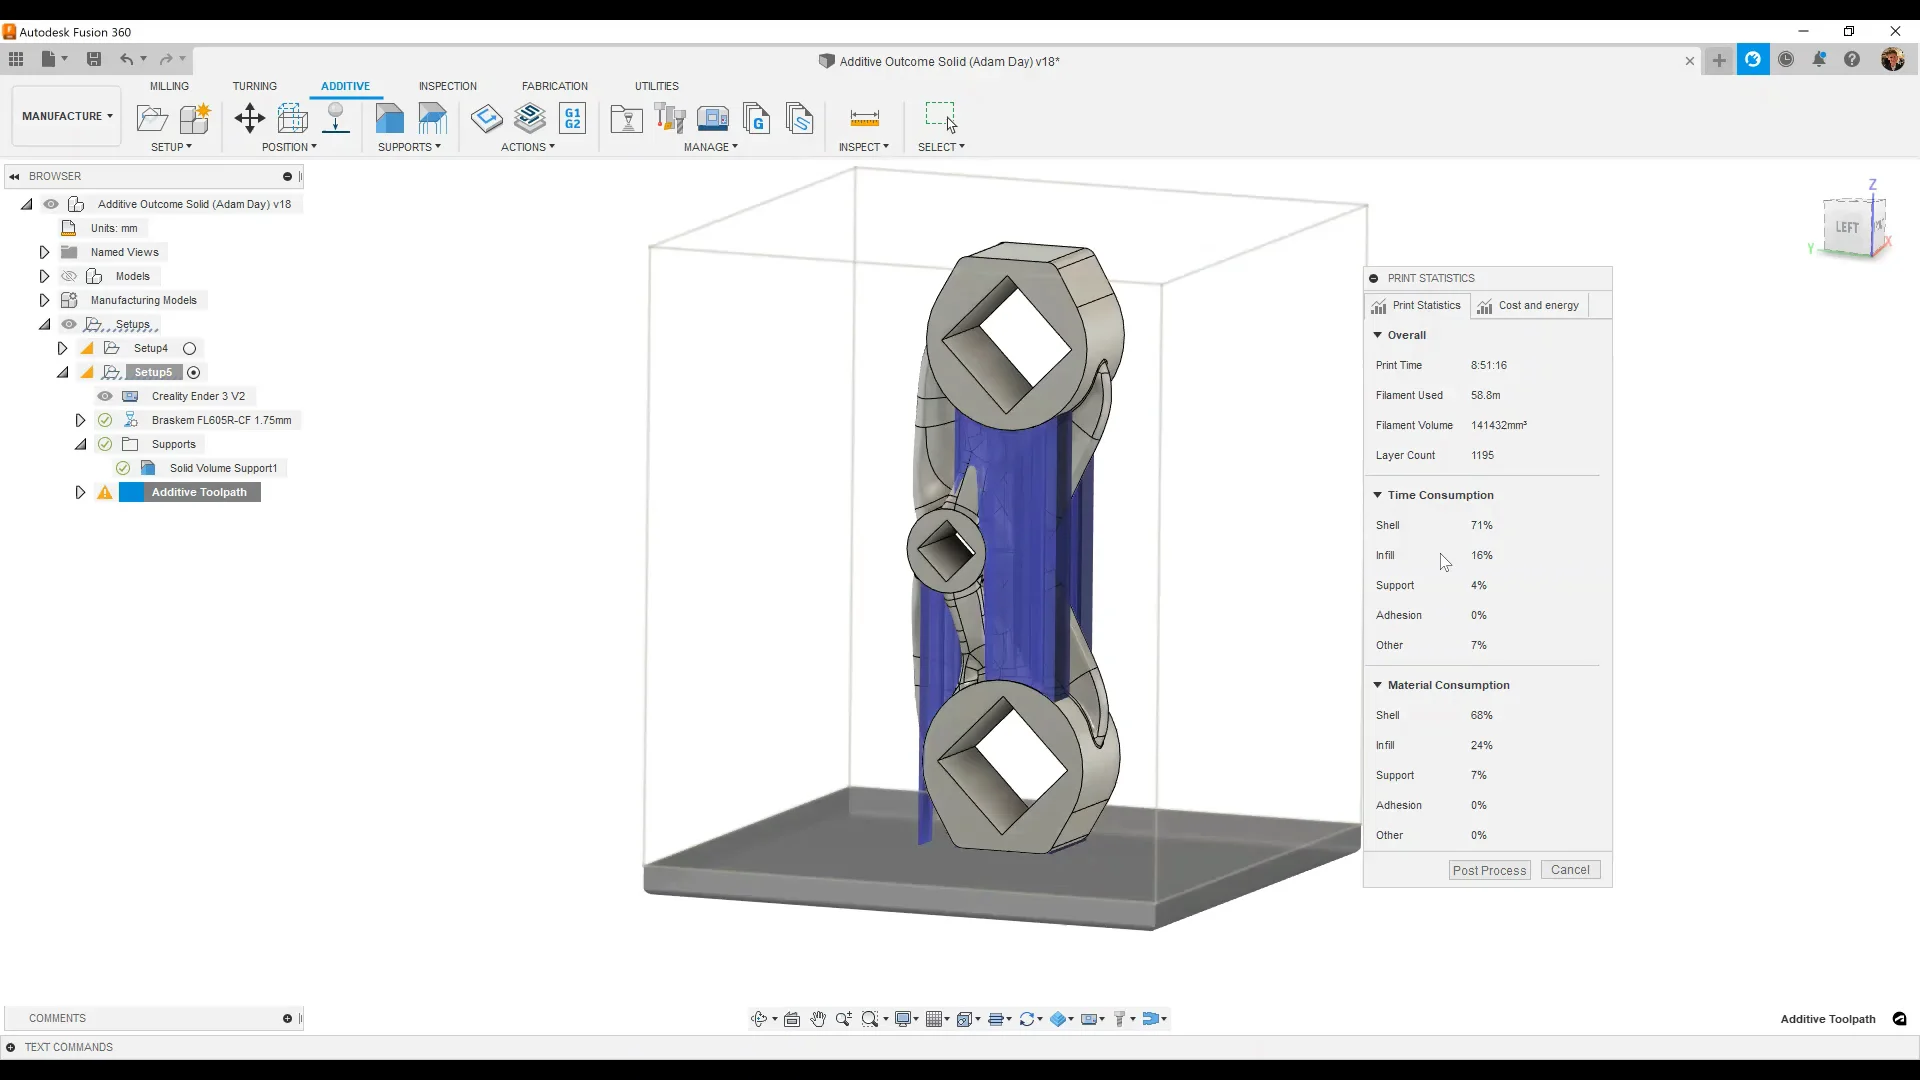Switch to the INSPECTION tab
The width and height of the screenshot is (1920, 1080).
click(x=448, y=86)
